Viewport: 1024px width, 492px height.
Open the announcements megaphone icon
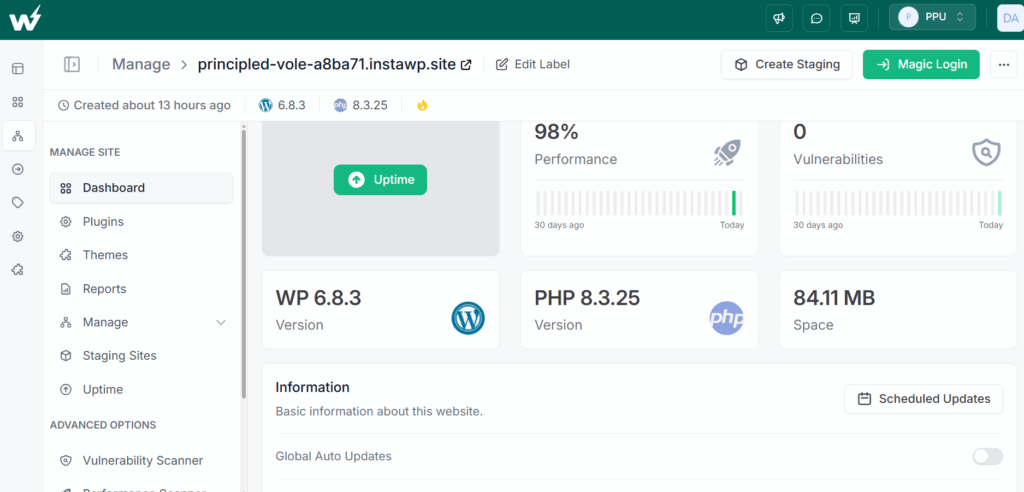tap(779, 18)
